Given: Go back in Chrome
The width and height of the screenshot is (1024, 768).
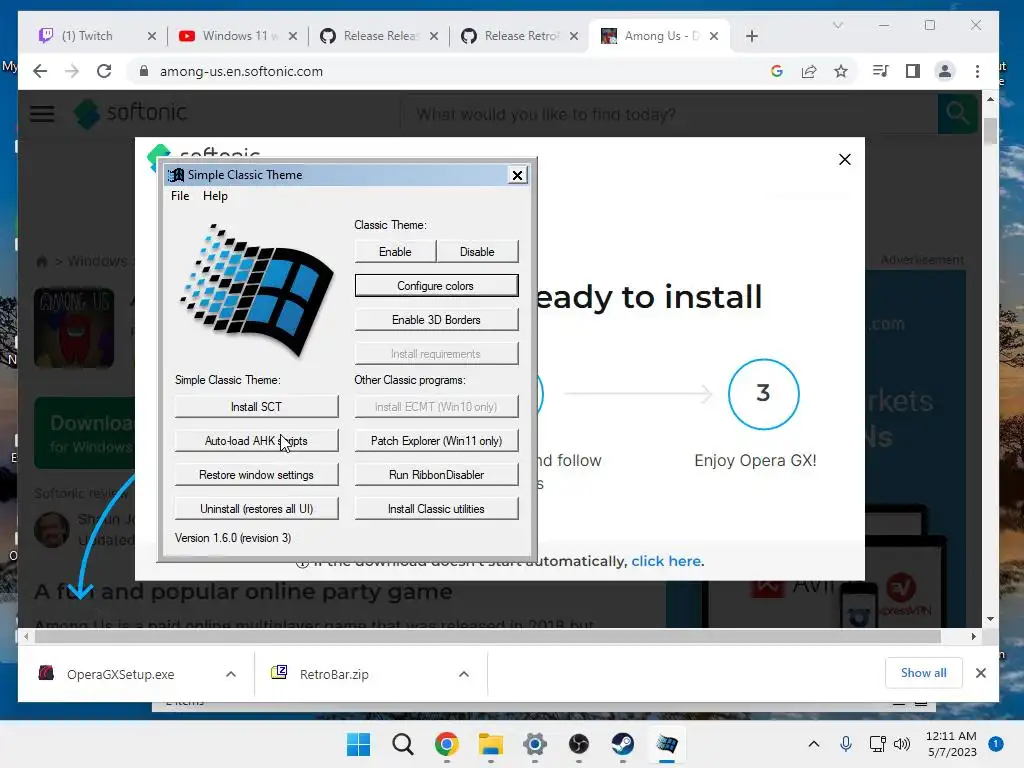Looking at the screenshot, I should click(40, 71).
